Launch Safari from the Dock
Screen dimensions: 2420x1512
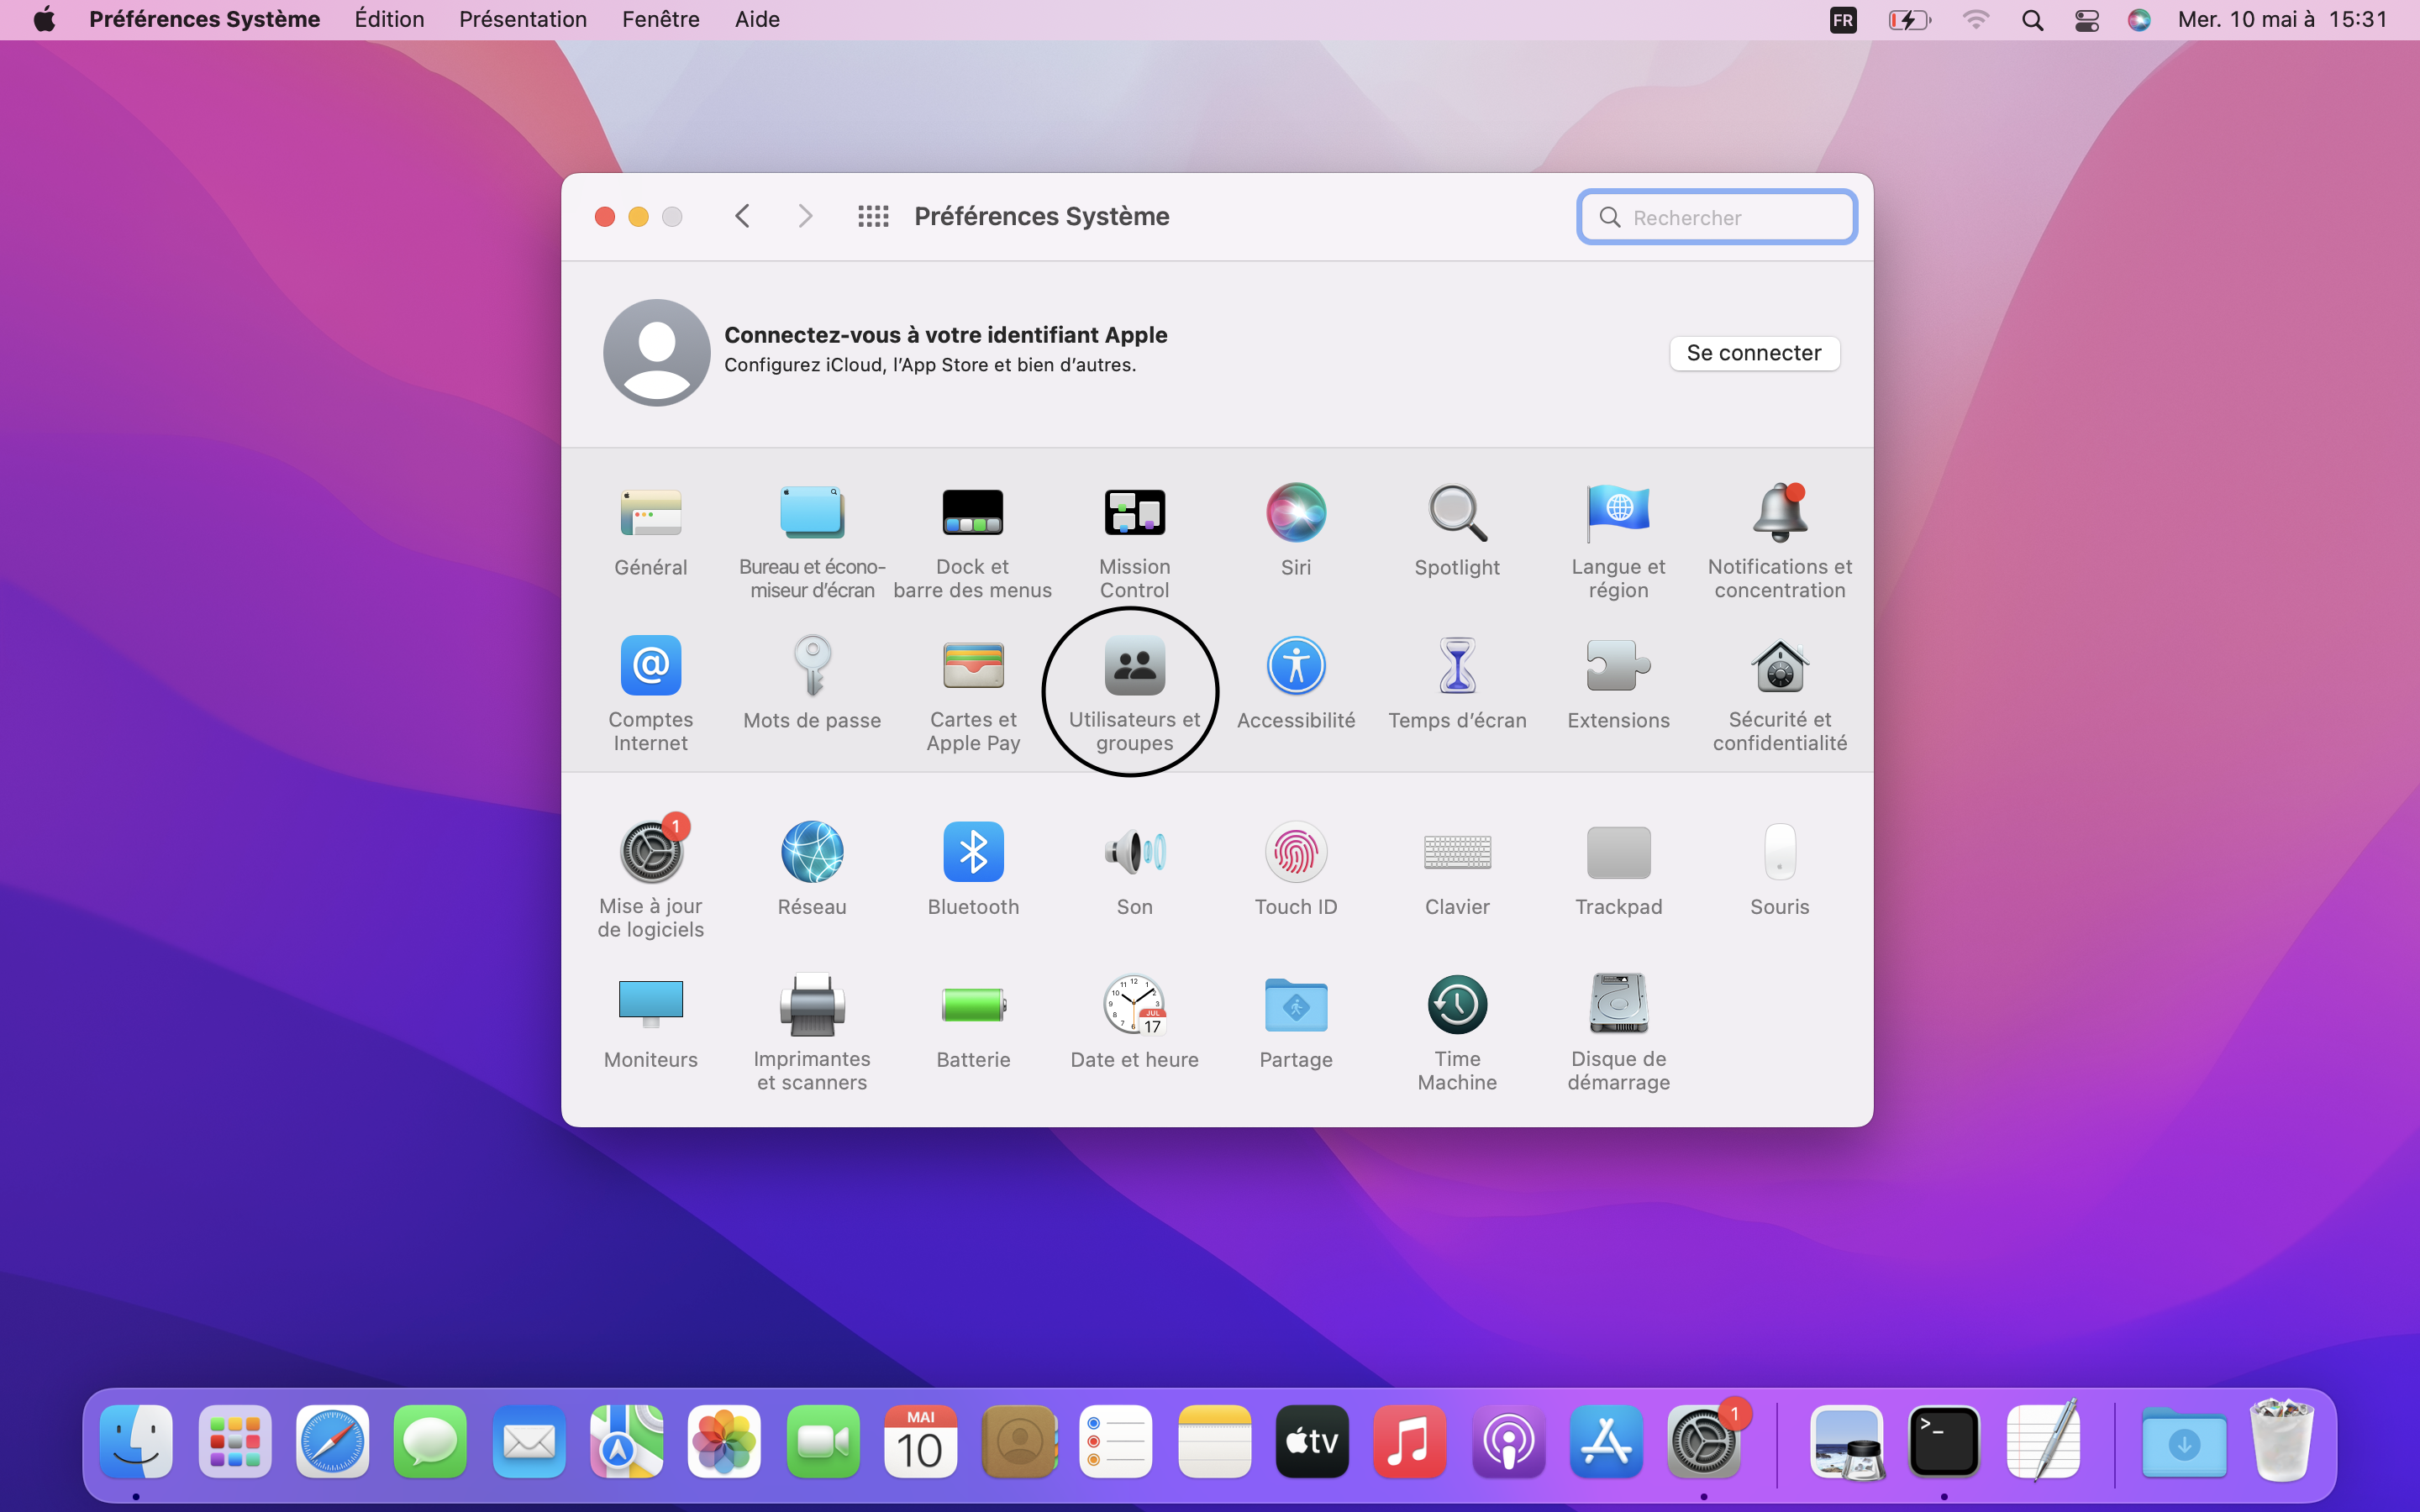332,1441
